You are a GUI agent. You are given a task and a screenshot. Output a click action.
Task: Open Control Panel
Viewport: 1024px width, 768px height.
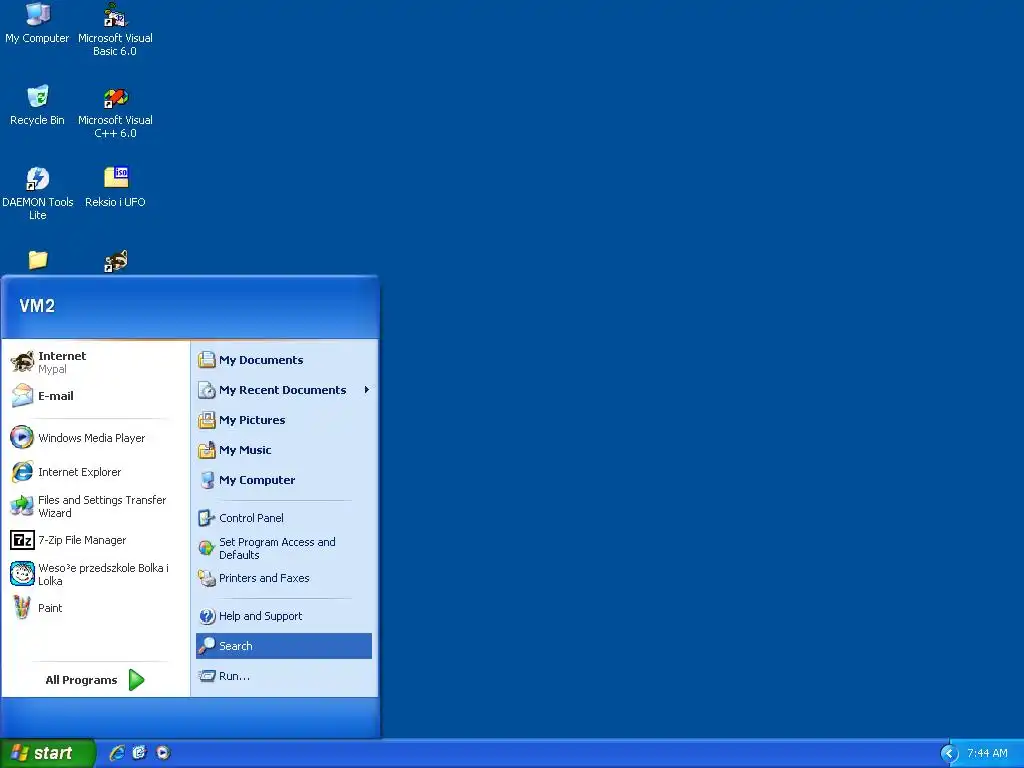click(283, 518)
